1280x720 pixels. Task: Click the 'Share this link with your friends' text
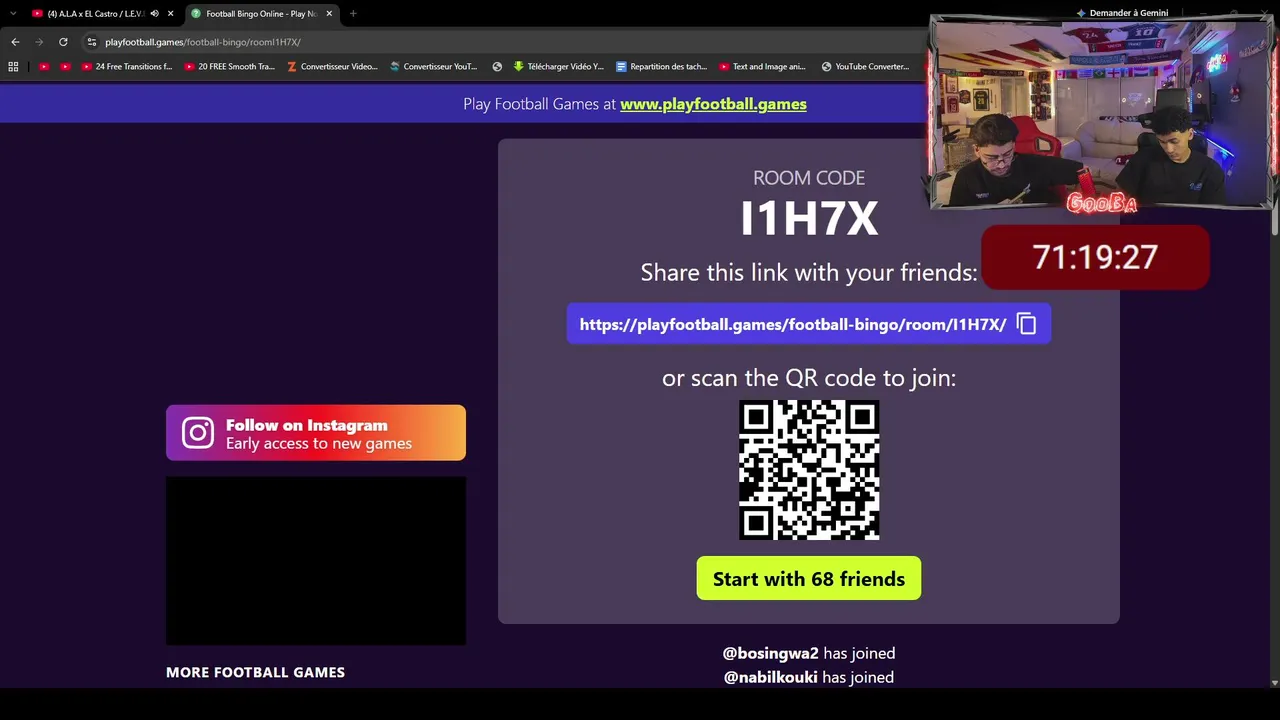coord(809,272)
